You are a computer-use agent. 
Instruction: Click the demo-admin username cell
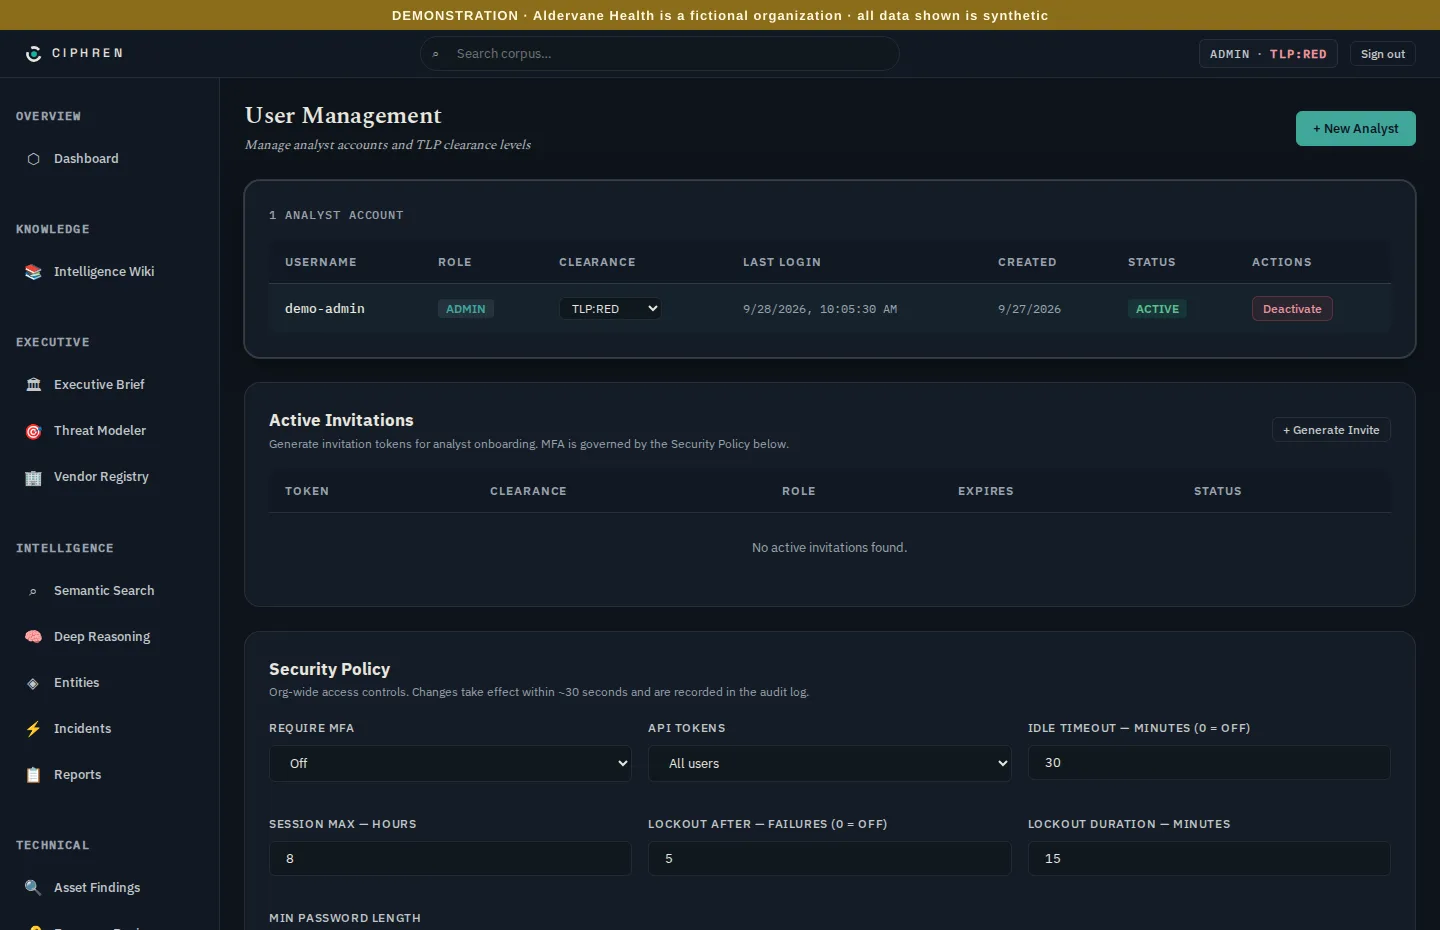coord(325,309)
